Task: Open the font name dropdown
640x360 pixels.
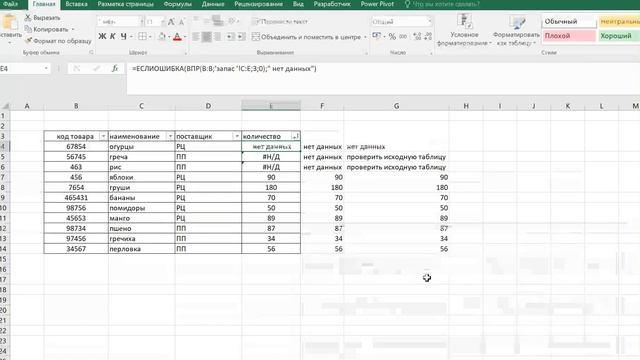Action: click(141, 22)
